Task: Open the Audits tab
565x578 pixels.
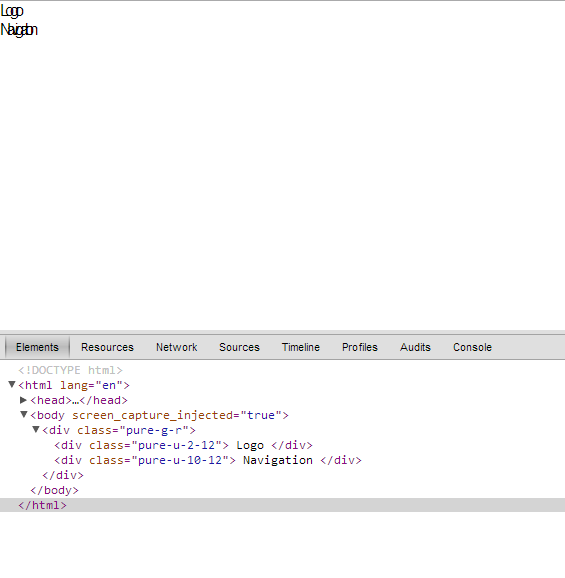Action: click(415, 347)
